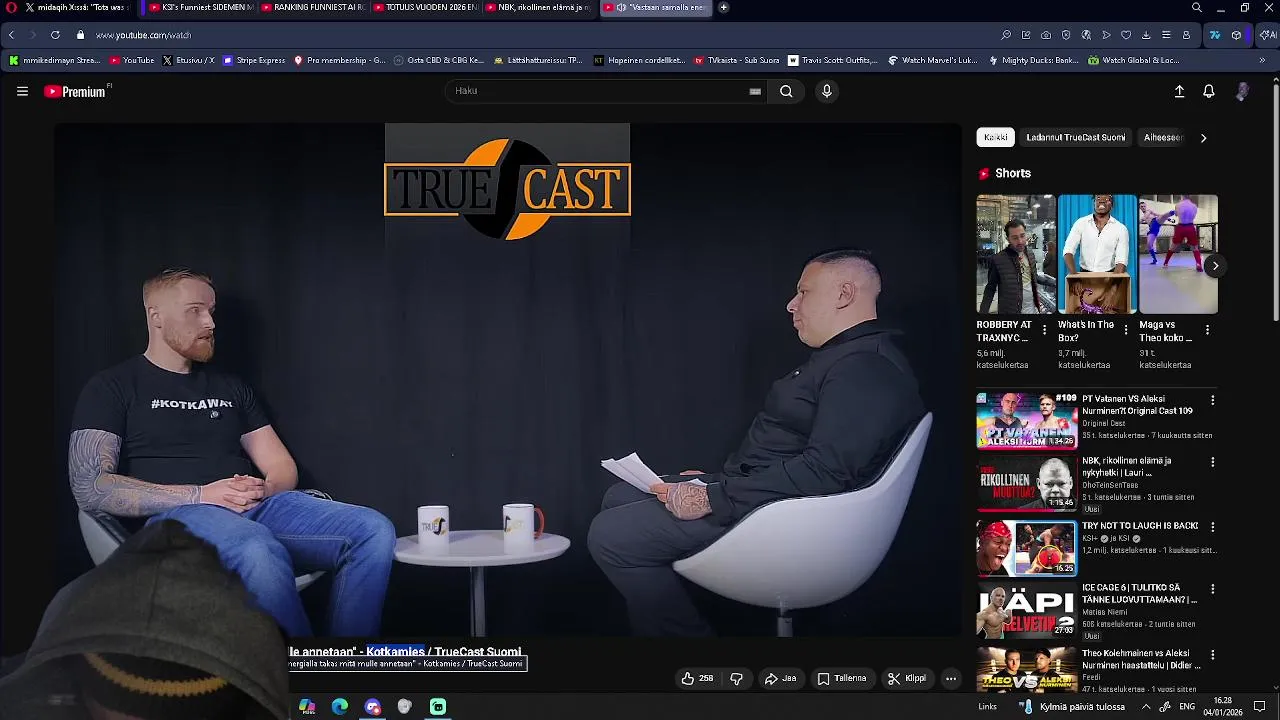This screenshot has width=1280, height=720.
Task: Save video with Tallenna button
Action: (842, 678)
